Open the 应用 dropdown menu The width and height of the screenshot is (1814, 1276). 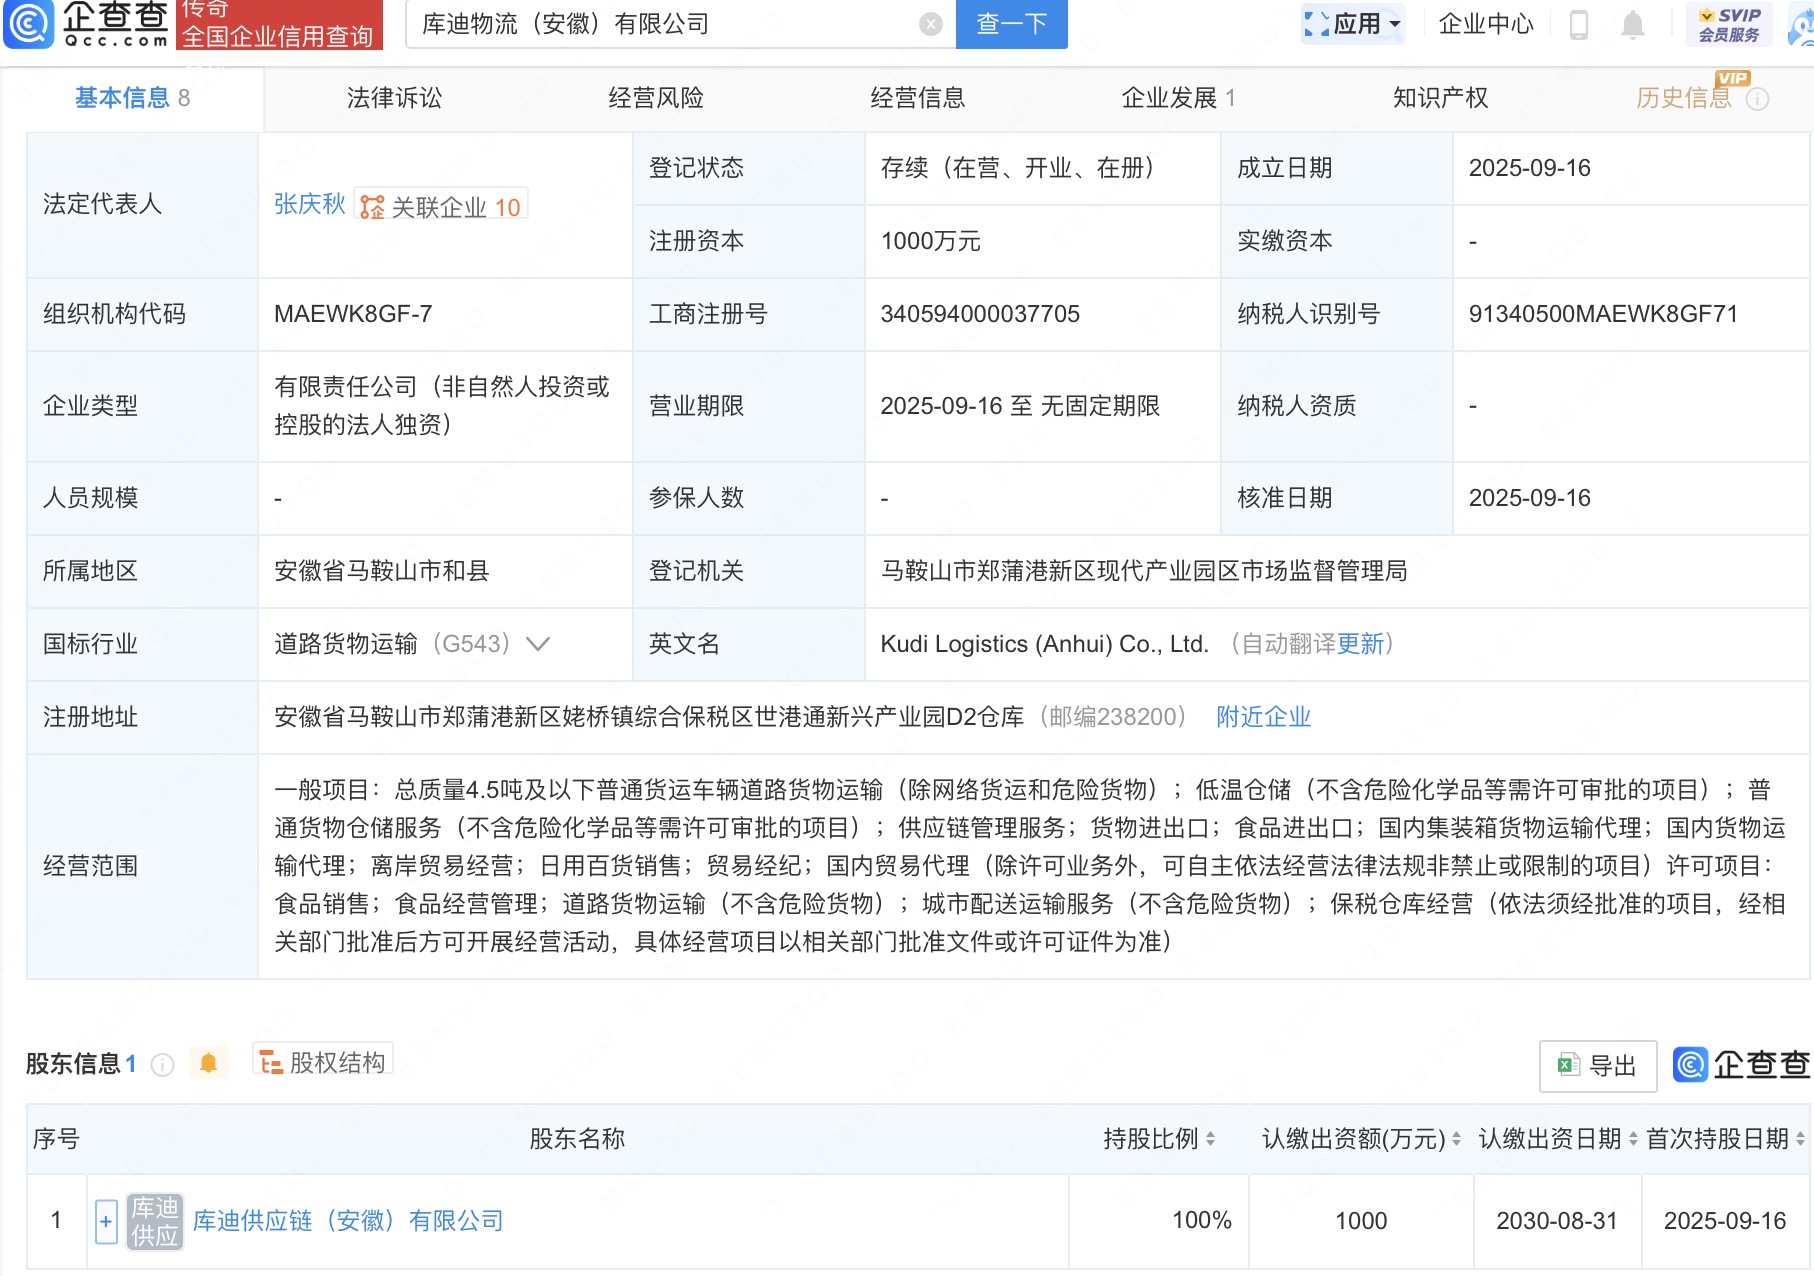(x=1353, y=24)
